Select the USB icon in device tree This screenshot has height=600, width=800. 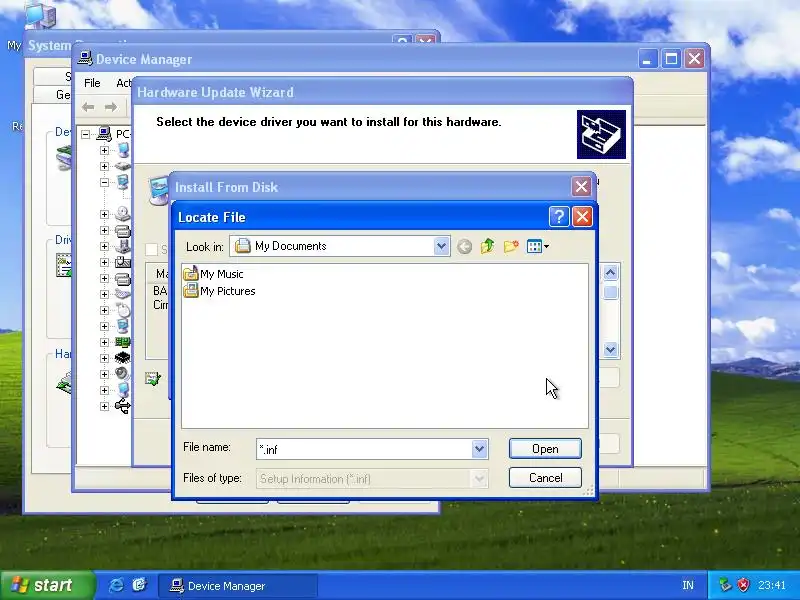[122, 406]
